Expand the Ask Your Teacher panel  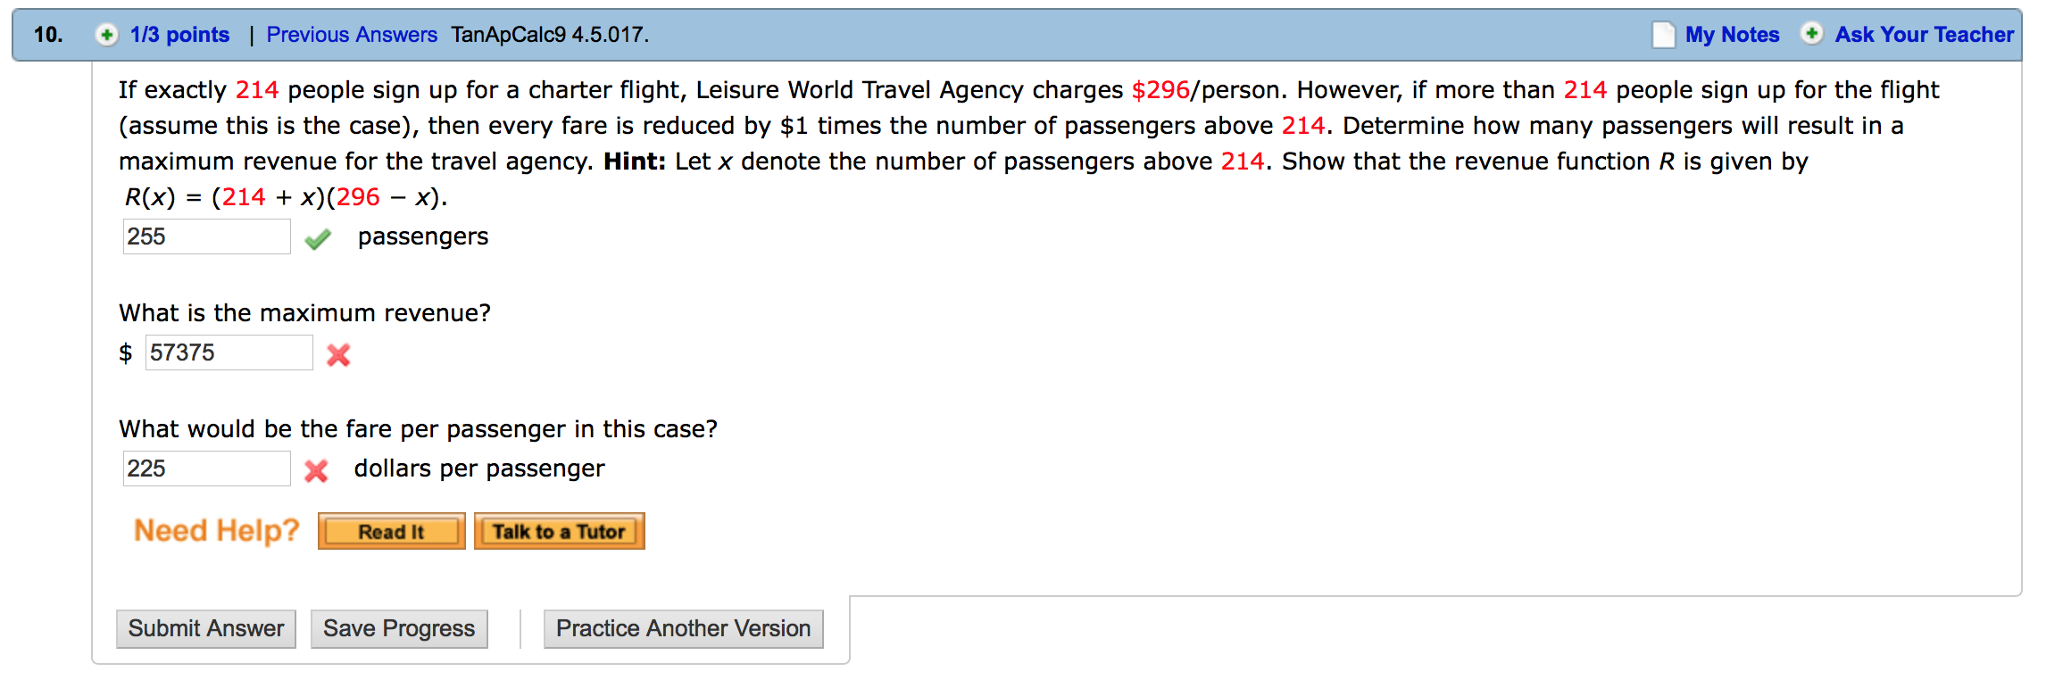coord(1923,34)
